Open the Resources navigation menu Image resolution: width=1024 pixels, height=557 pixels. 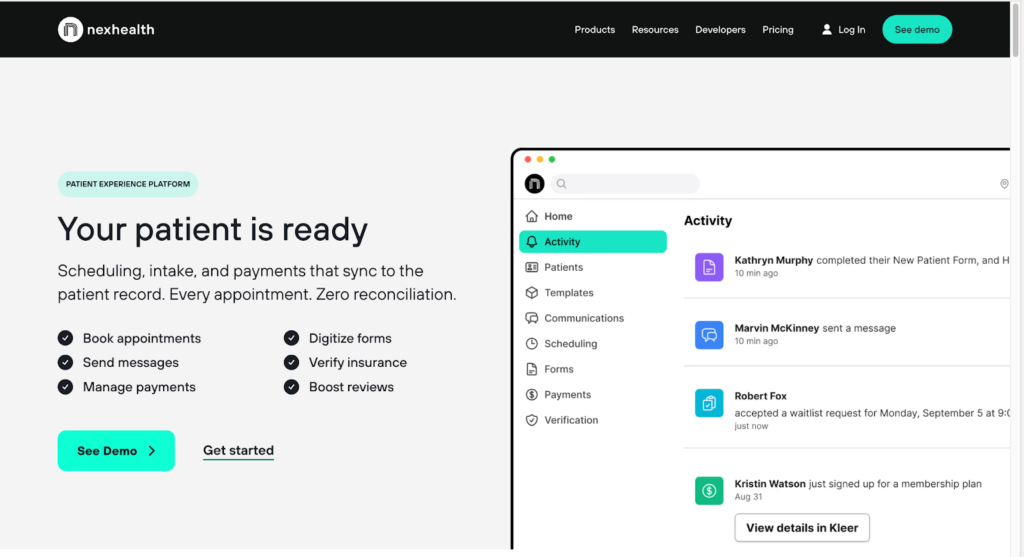click(655, 30)
